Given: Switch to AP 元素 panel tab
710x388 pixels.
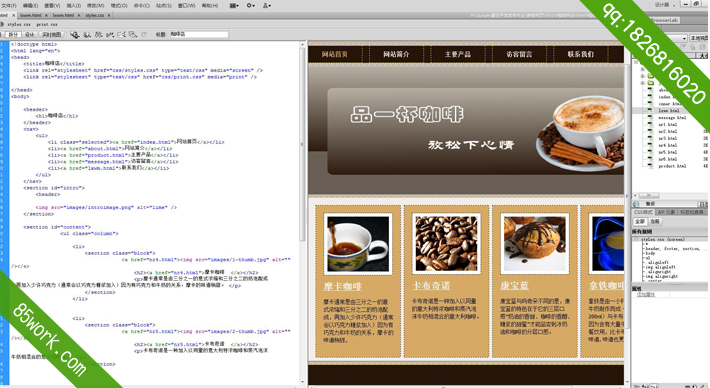Looking at the screenshot, I should click(x=666, y=212).
